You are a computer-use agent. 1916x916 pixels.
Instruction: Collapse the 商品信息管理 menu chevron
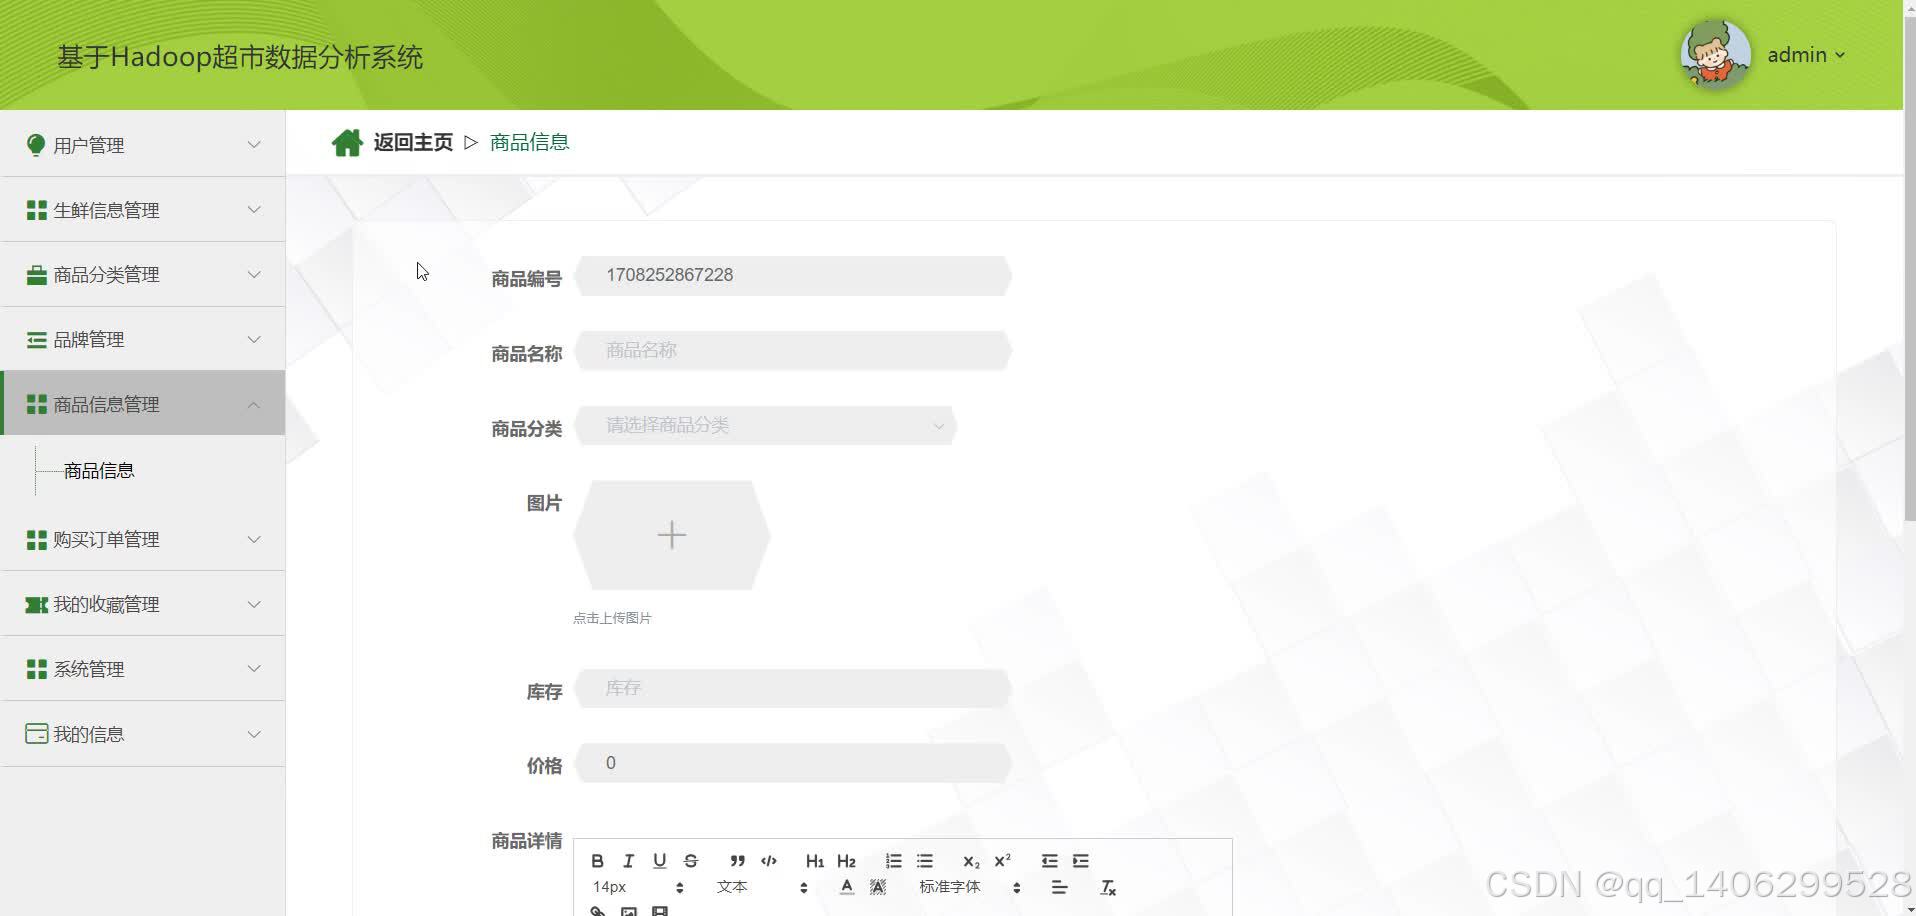pos(254,404)
